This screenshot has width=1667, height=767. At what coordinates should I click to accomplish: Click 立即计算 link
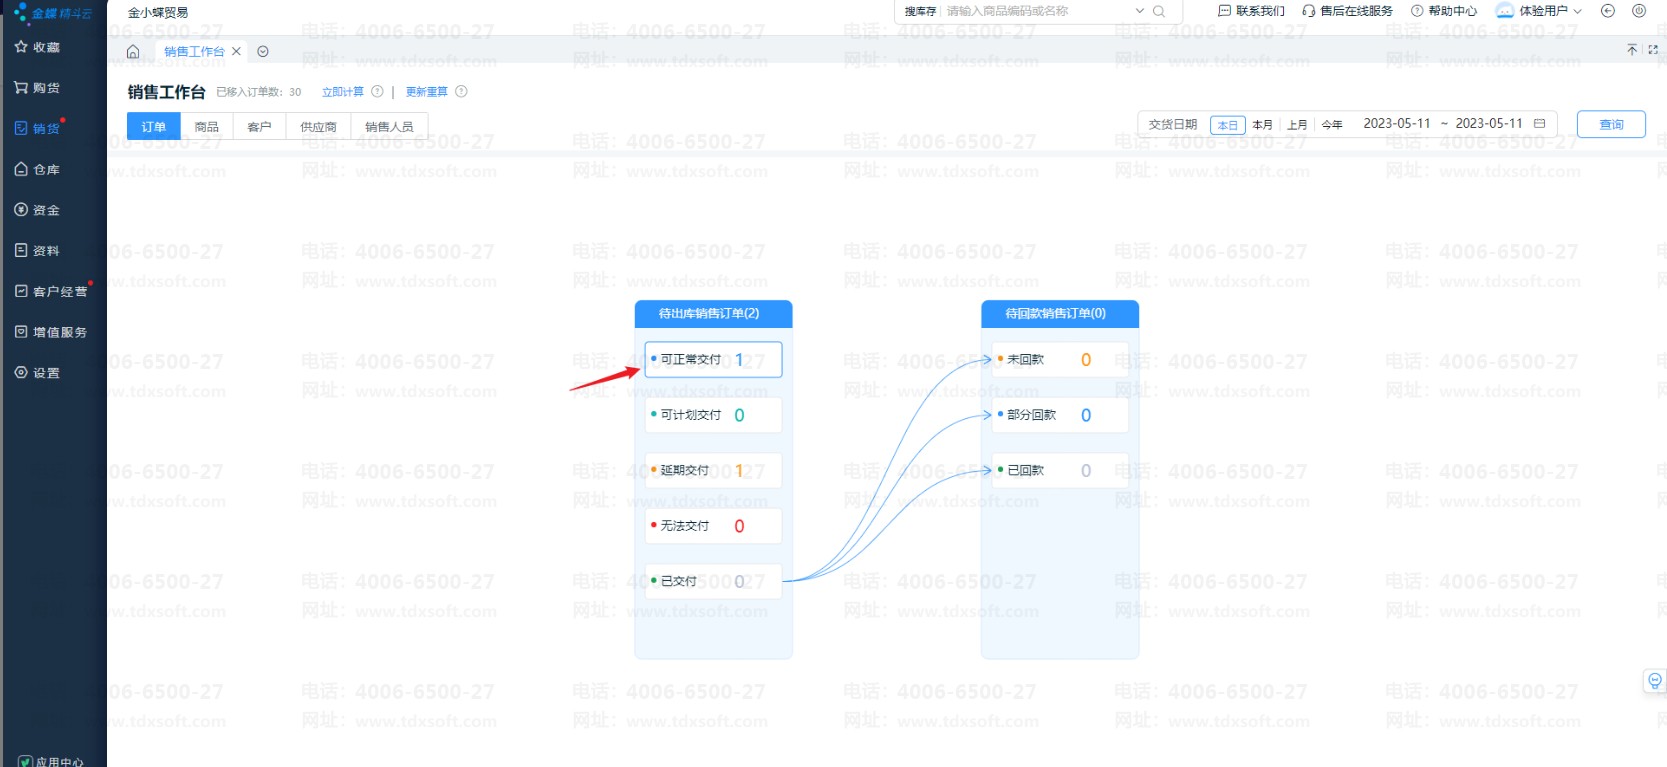(x=343, y=92)
